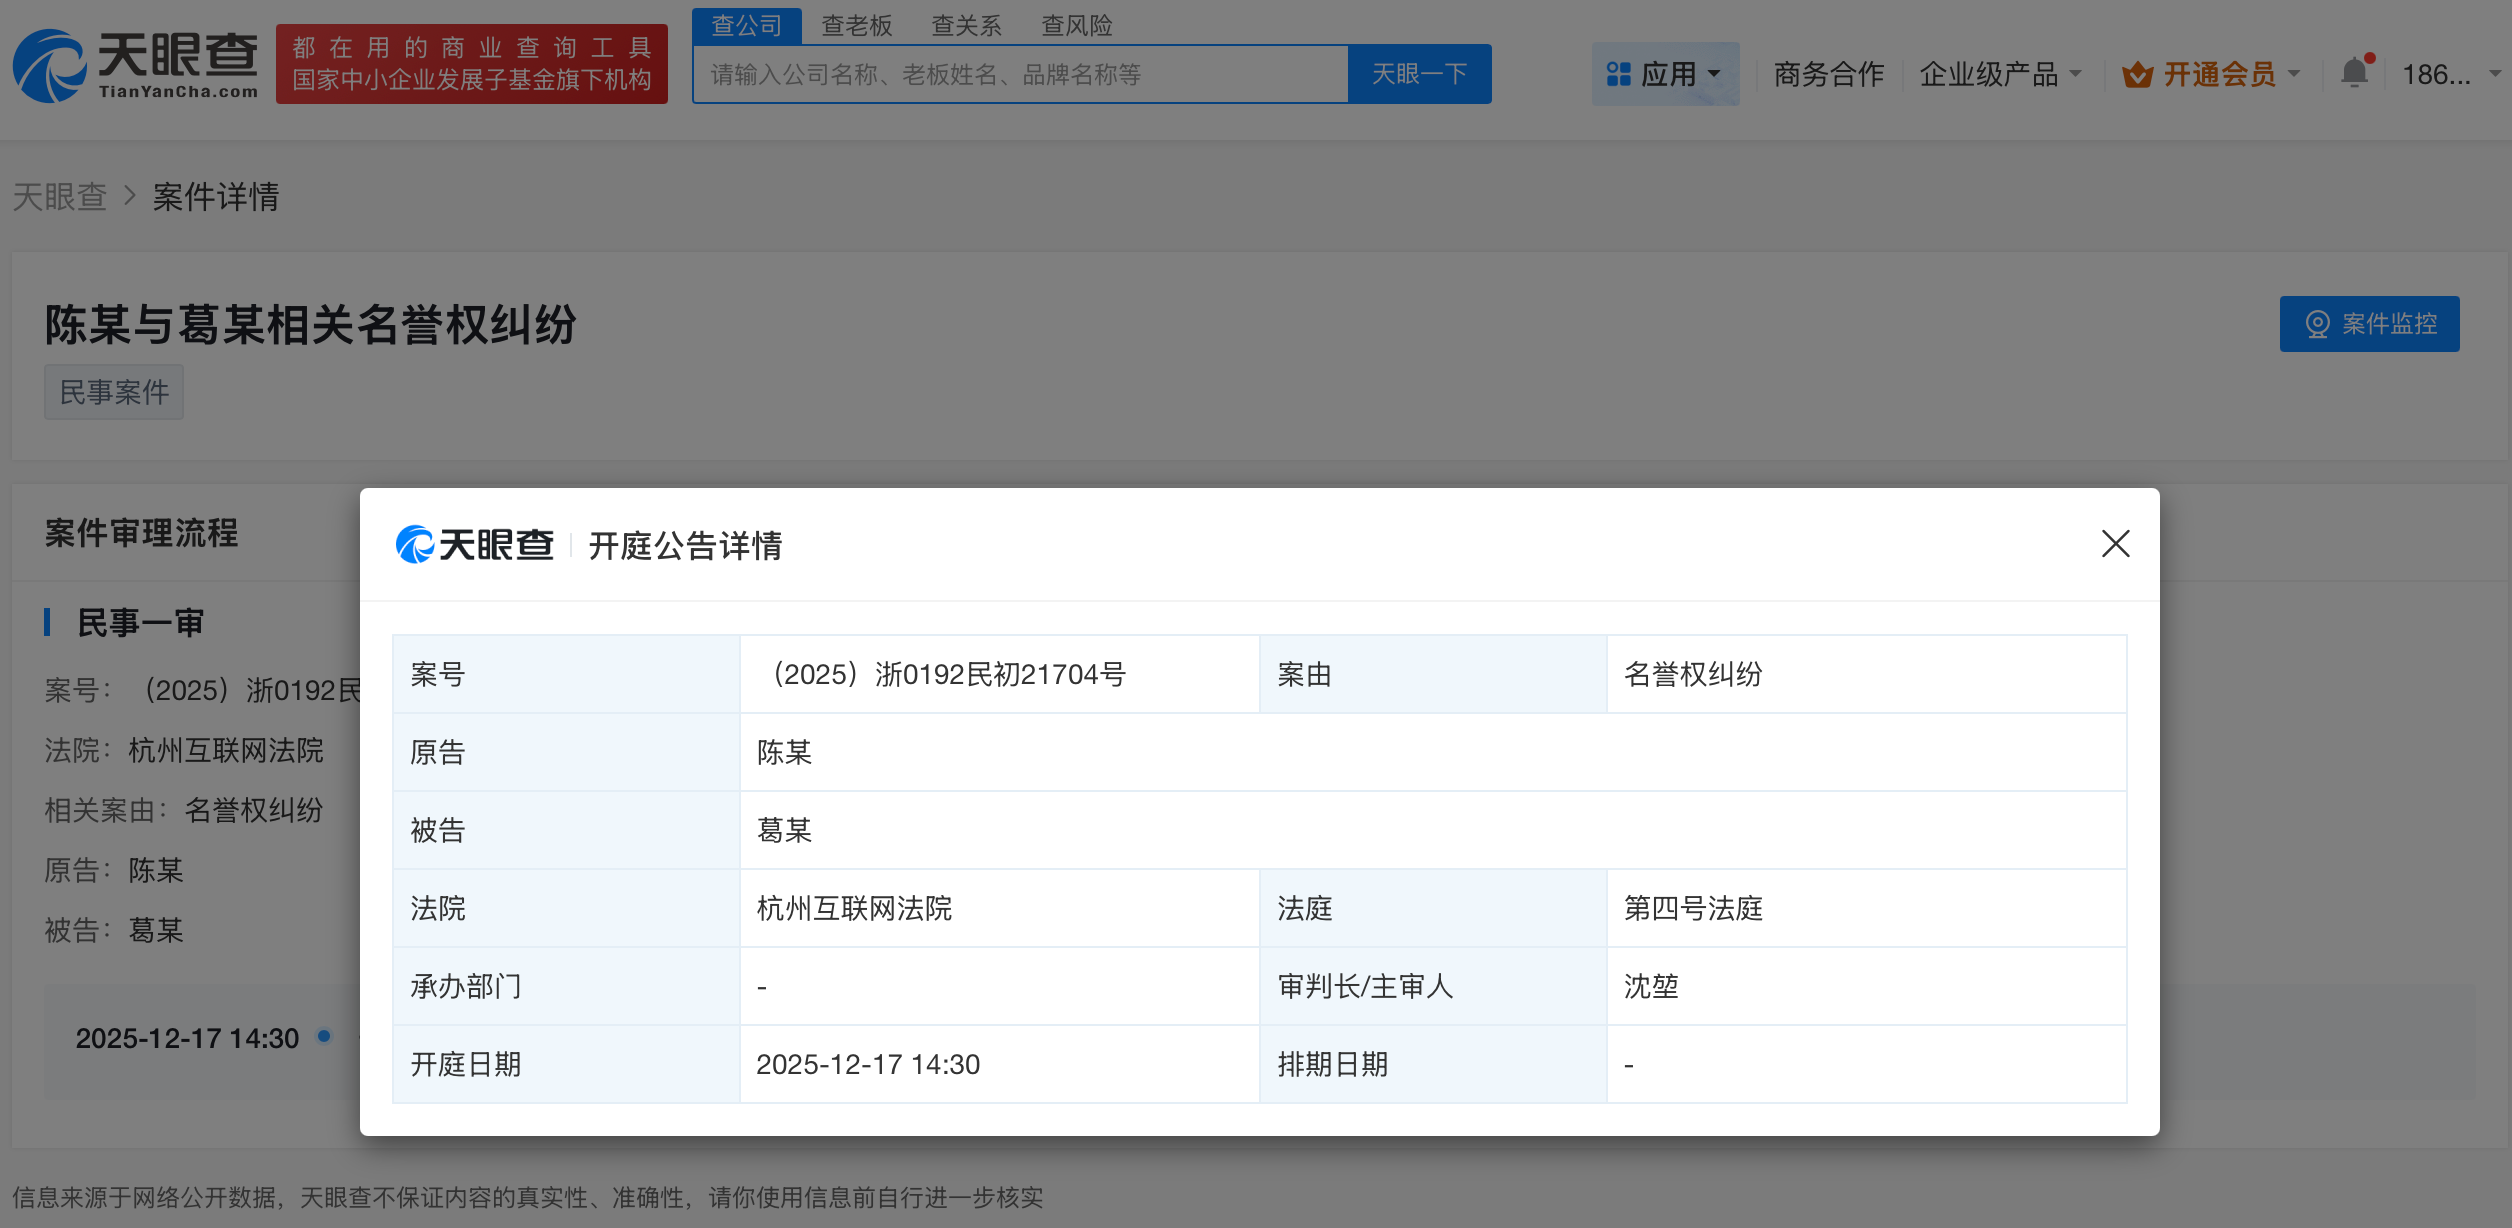Open 商务合作 from the top navigation
The image size is (2512, 1228).
1827,73
